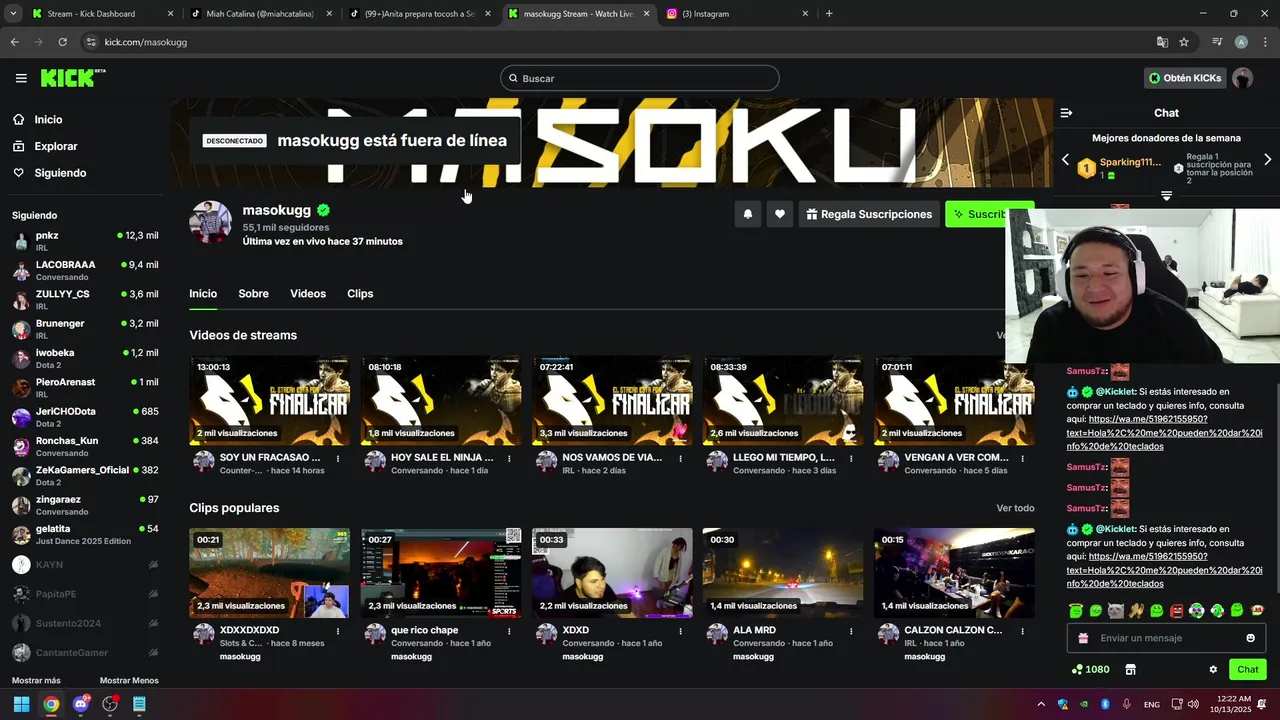Click the translate page icon in the address bar
Image resolution: width=1280 pixels, height=720 pixels.
tap(1162, 42)
